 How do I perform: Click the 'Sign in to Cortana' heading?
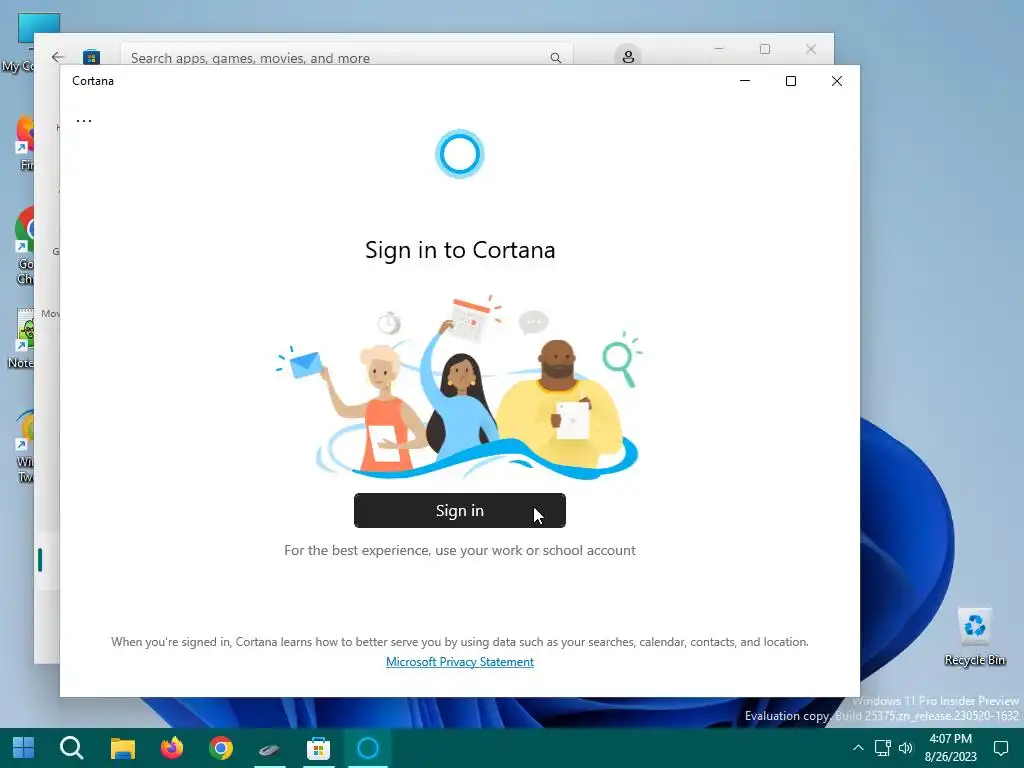pyautogui.click(x=460, y=250)
